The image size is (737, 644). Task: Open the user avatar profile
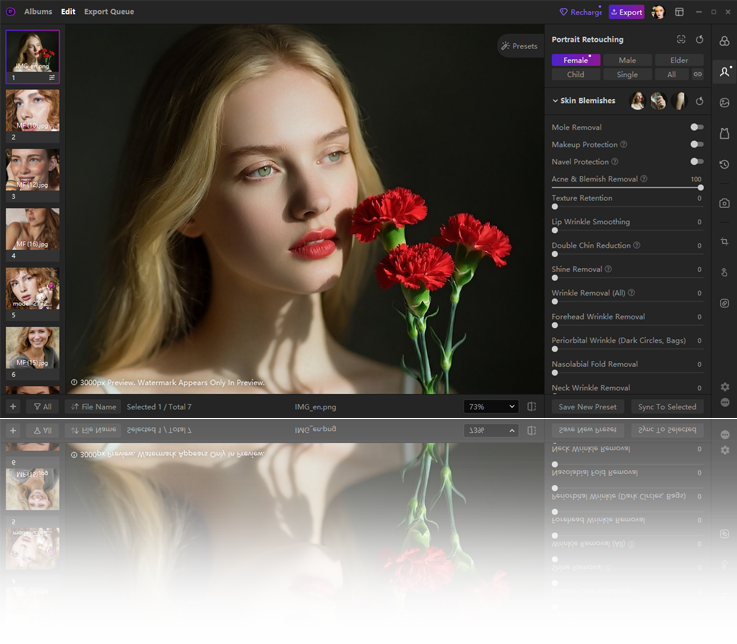658,12
